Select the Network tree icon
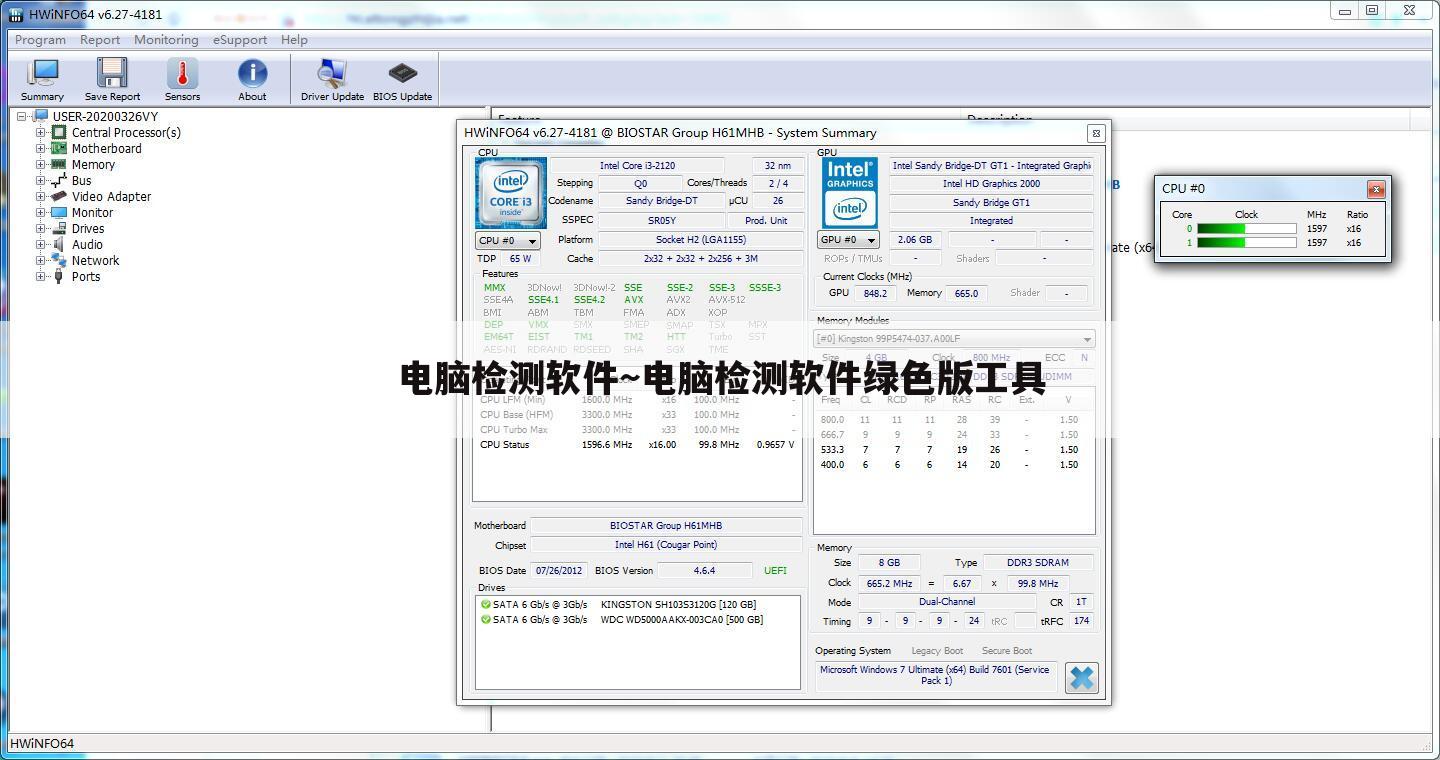1440x760 pixels. point(59,260)
